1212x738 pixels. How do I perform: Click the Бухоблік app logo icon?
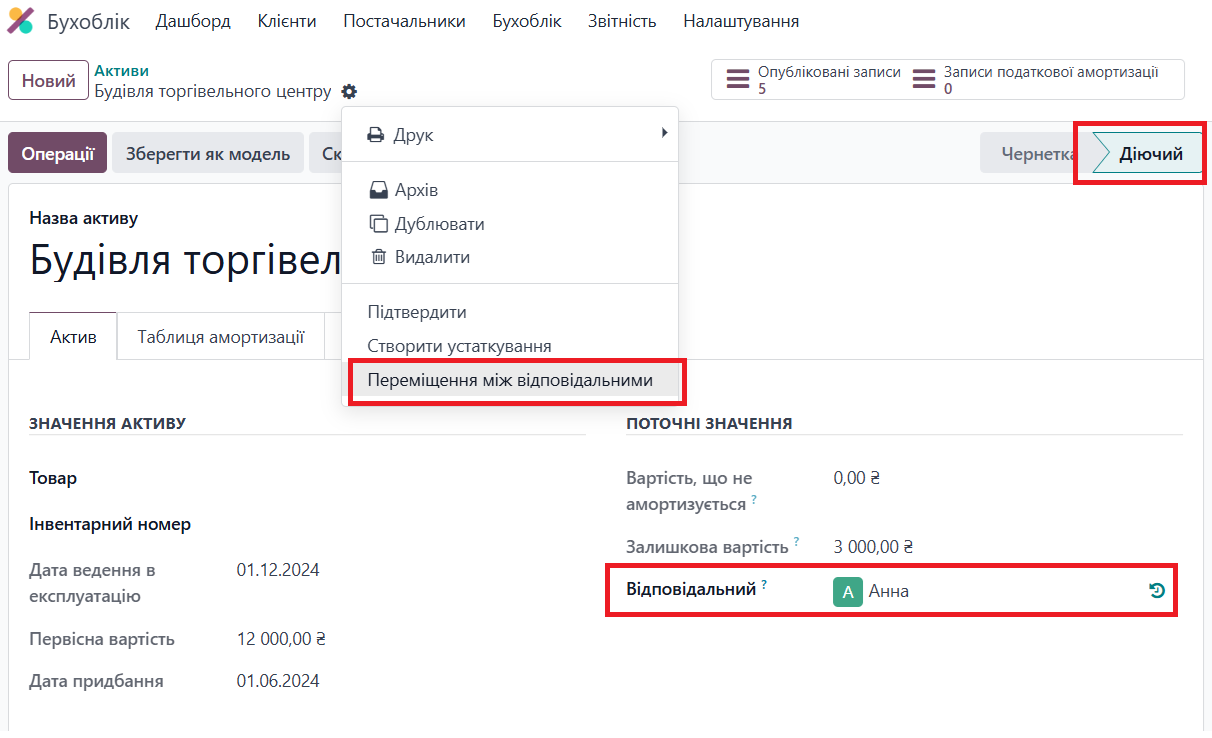pos(20,21)
